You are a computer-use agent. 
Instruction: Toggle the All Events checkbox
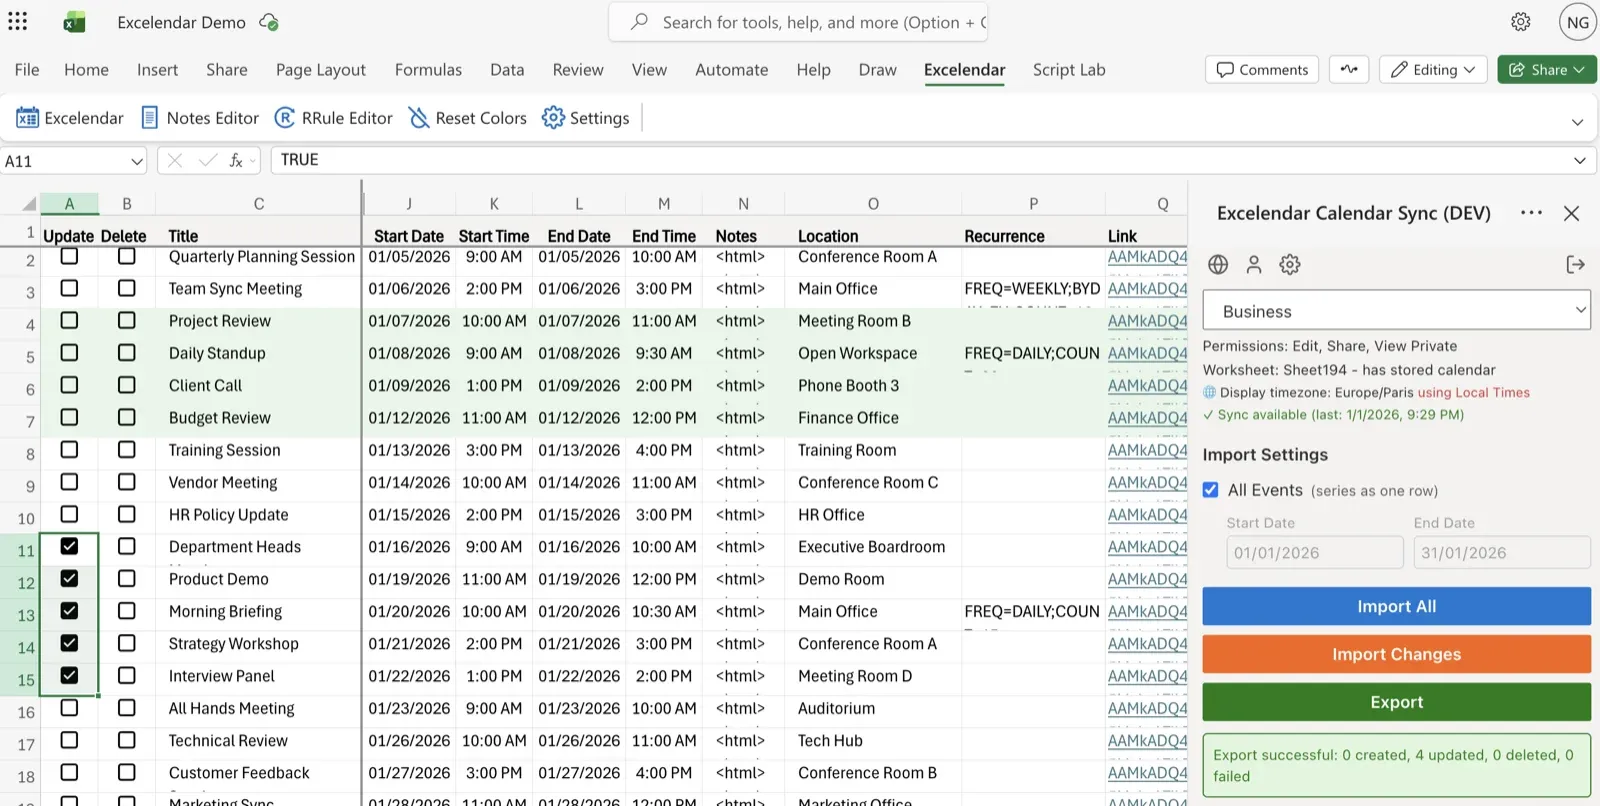1211,490
